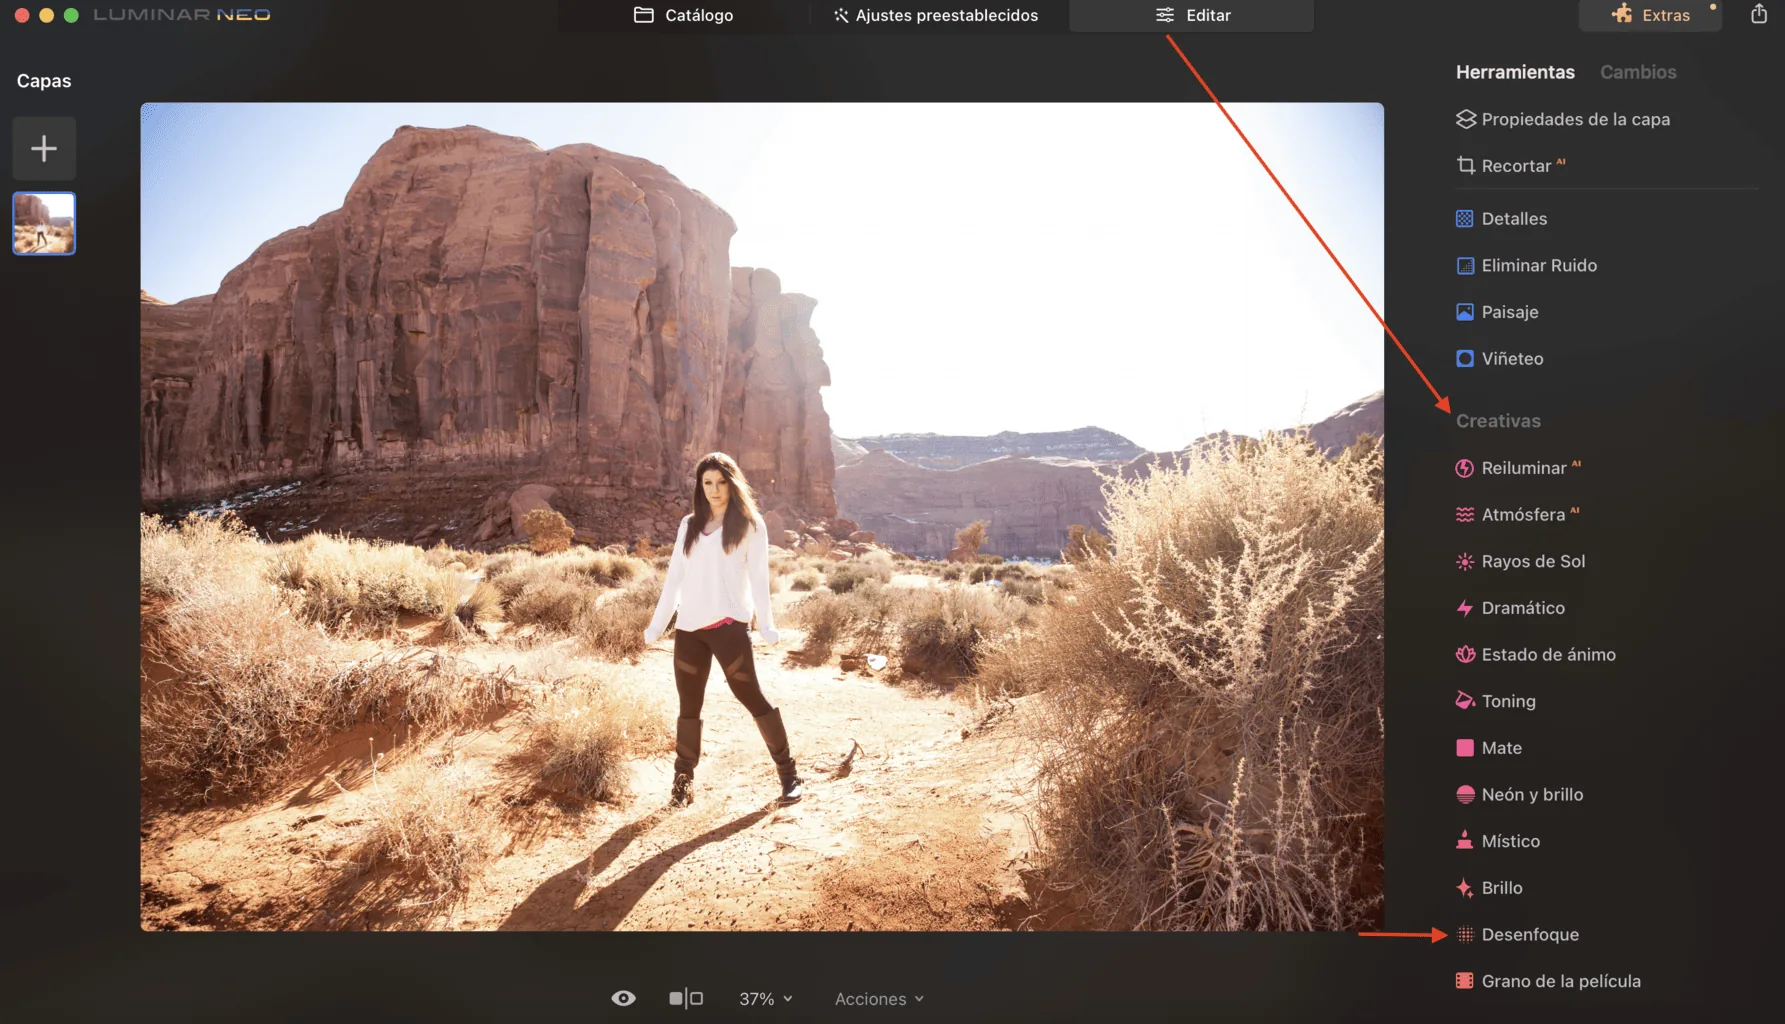Open the 37% zoom dropdown
Viewport: 1785px width, 1024px height.
point(766,999)
